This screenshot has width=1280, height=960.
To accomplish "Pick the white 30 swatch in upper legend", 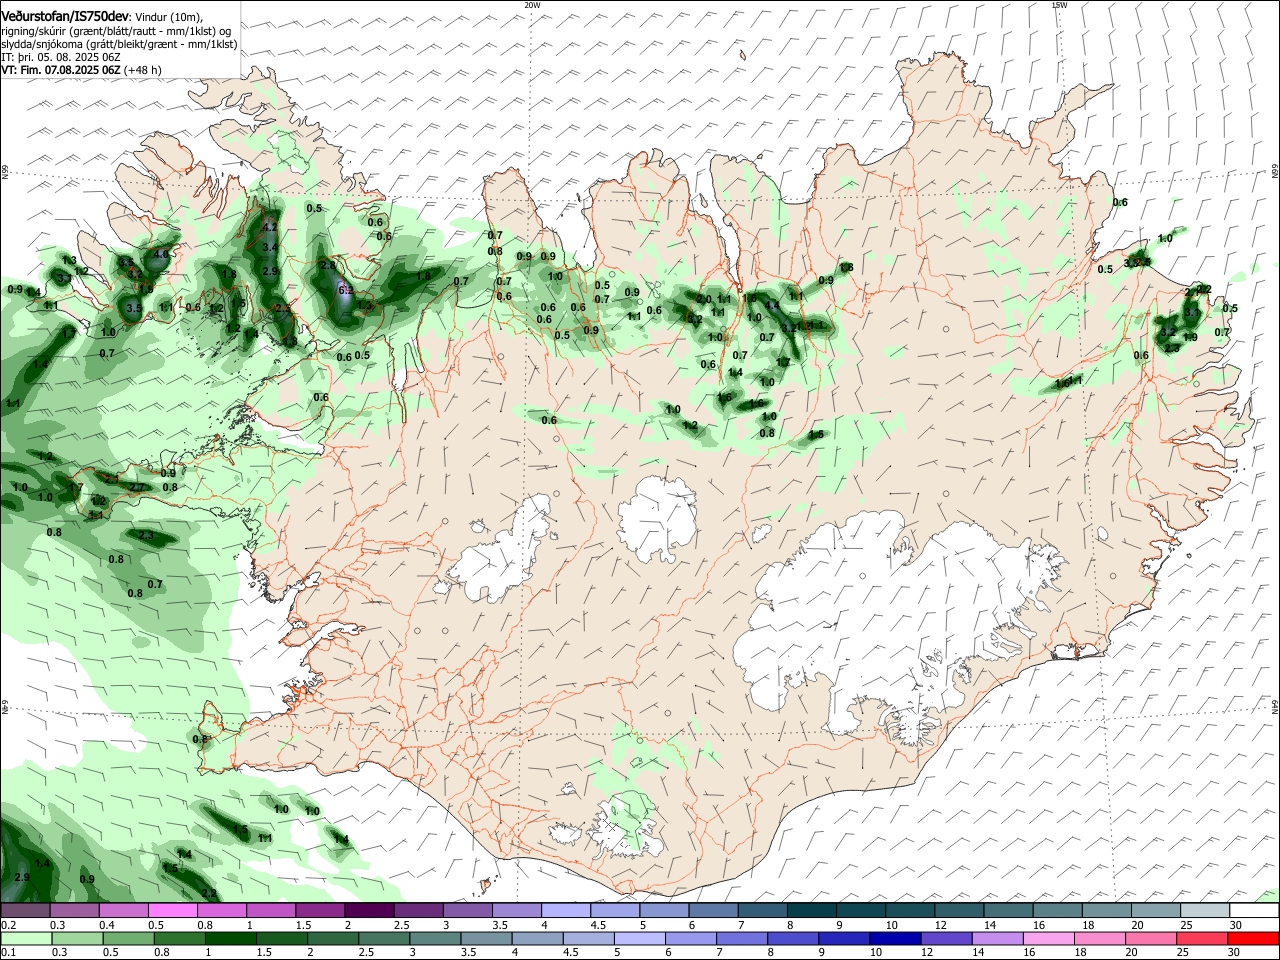I will 1254,911.
